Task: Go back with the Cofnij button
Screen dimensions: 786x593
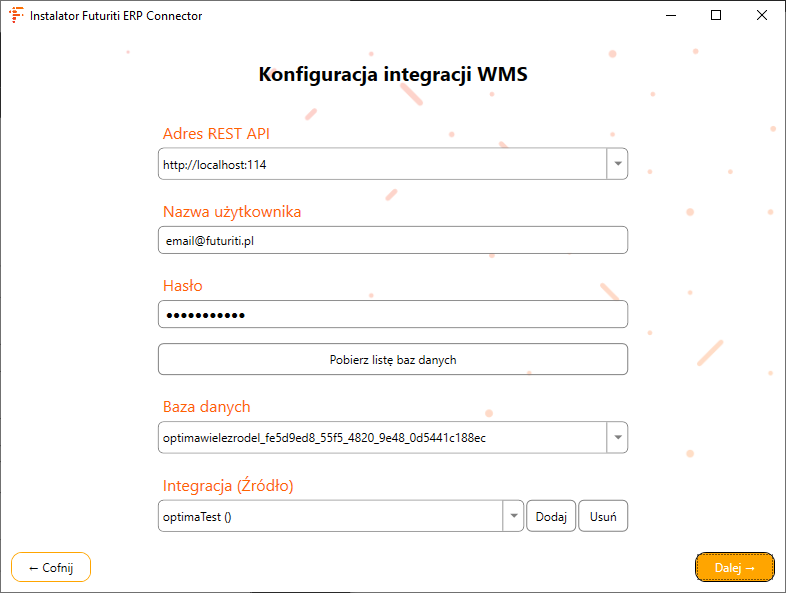Action: 51,567
